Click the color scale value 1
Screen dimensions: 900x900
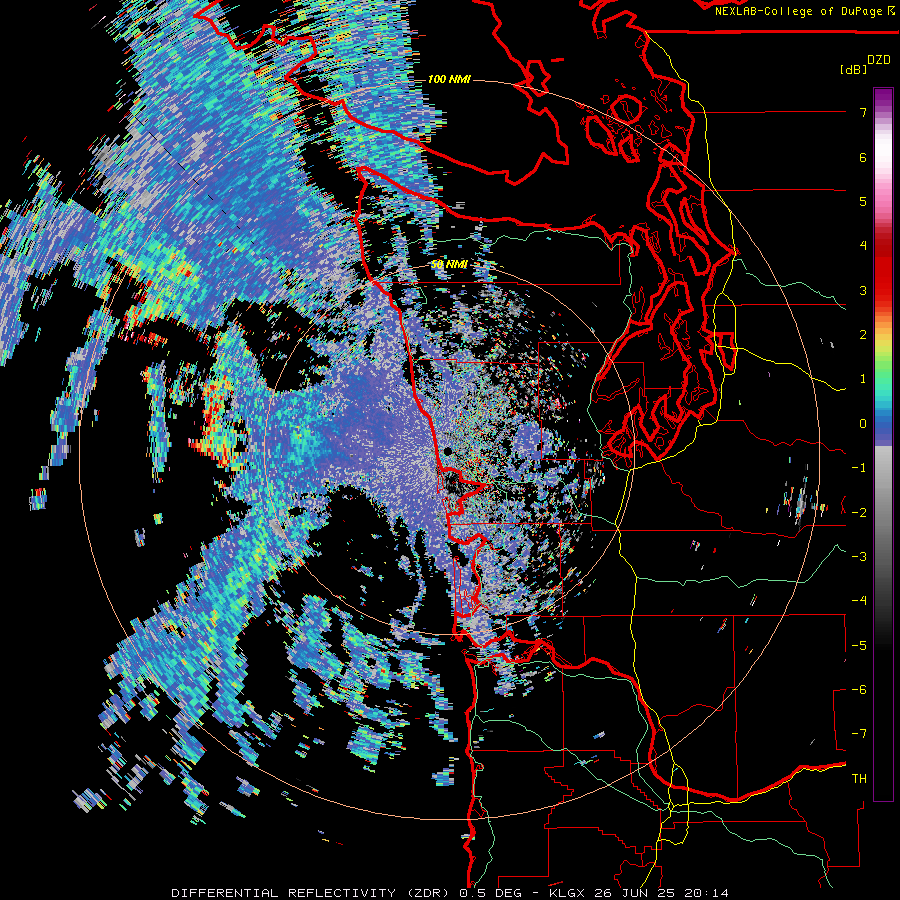coord(863,379)
